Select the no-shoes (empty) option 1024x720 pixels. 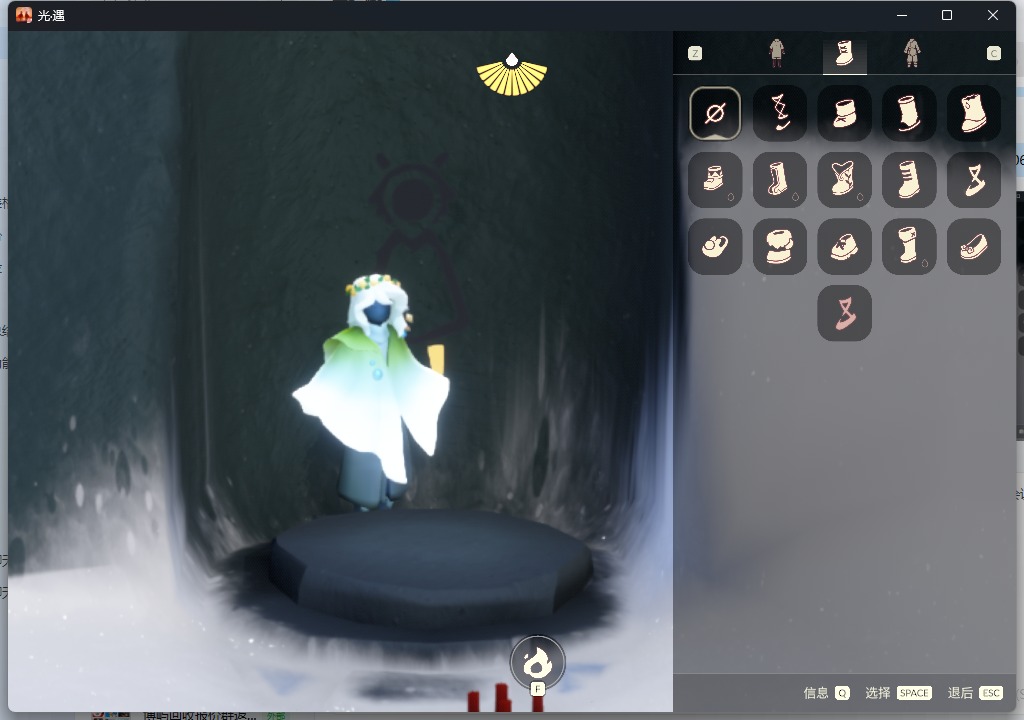pos(714,113)
